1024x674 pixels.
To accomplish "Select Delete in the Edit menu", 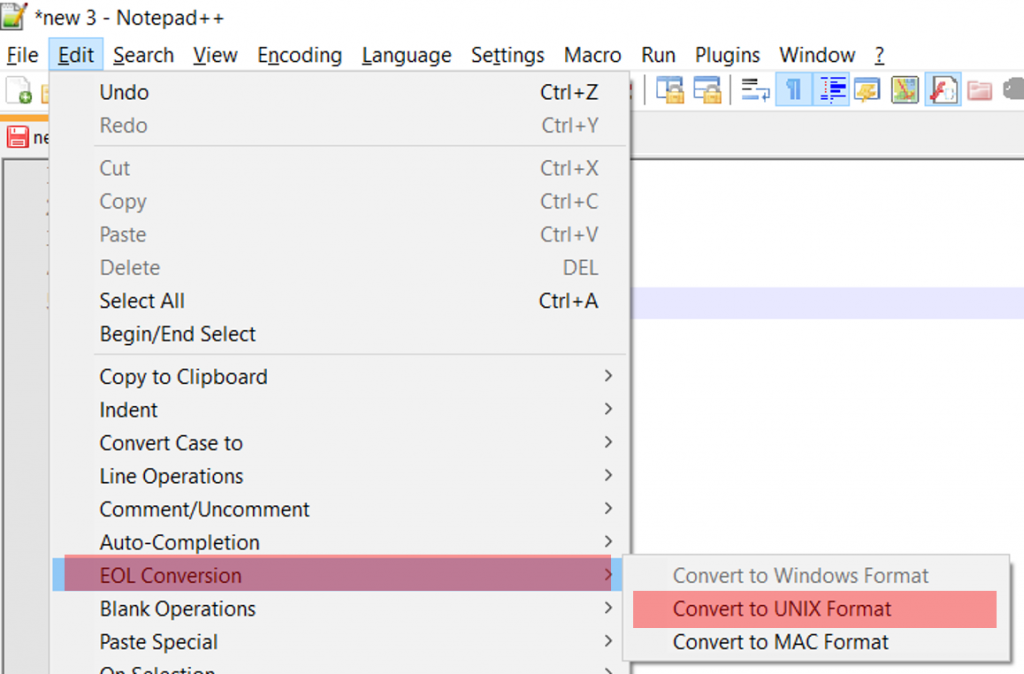I will pyautogui.click(x=340, y=268).
